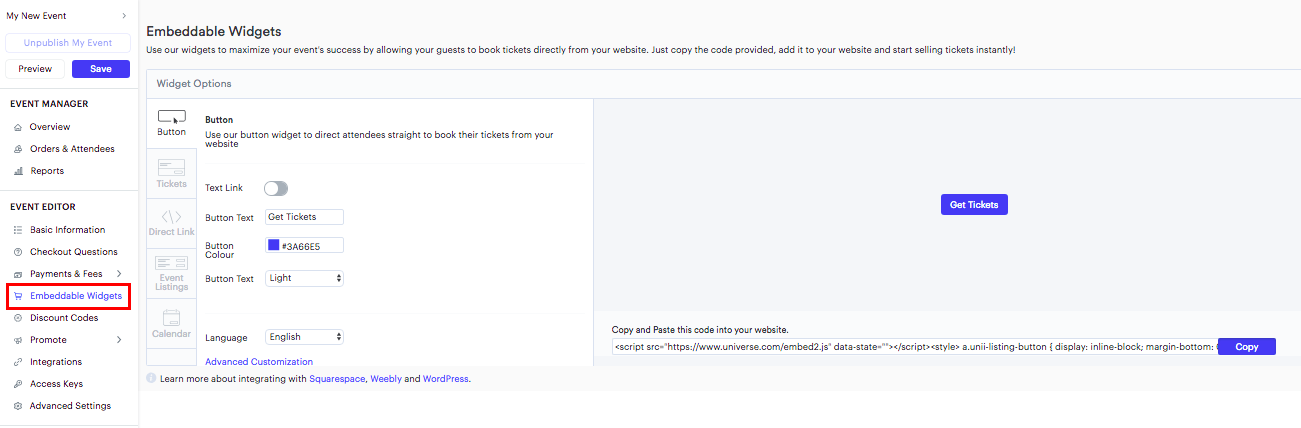This screenshot has height=428, width=1301.
Task: Click the Promote megaphone icon
Action: pyautogui.click(x=17, y=340)
